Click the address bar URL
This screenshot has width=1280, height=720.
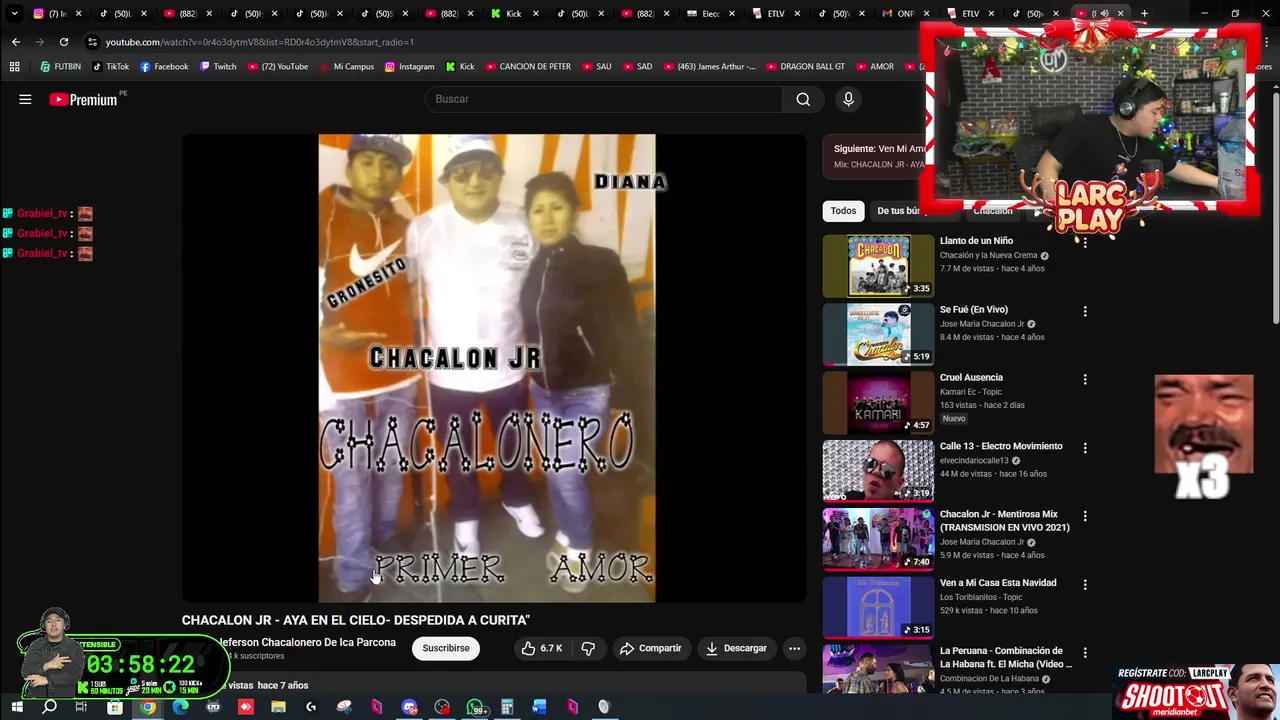tap(260, 42)
